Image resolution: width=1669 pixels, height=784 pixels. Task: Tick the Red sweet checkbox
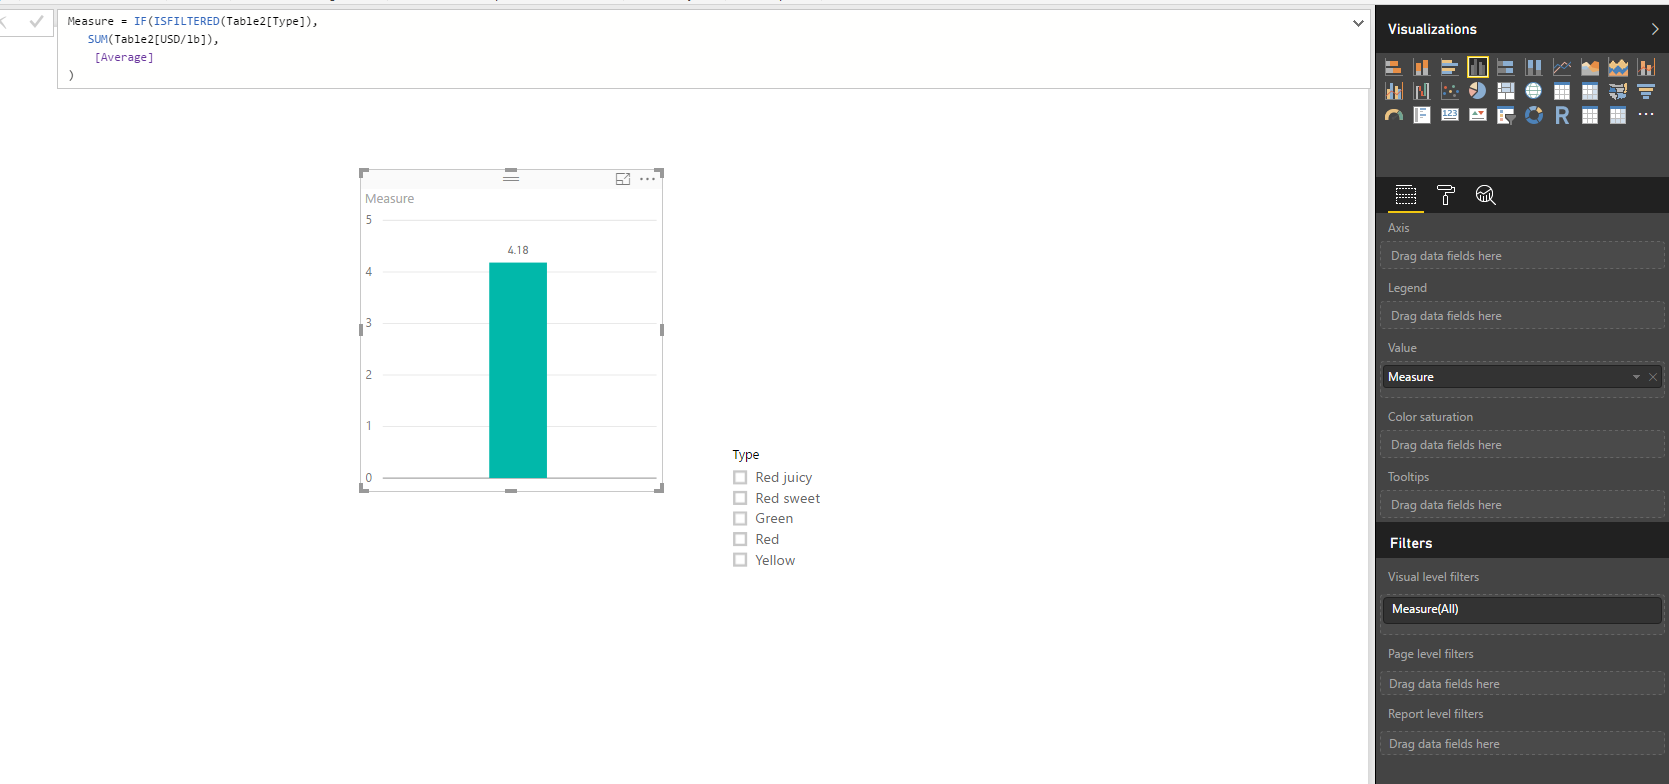click(740, 498)
